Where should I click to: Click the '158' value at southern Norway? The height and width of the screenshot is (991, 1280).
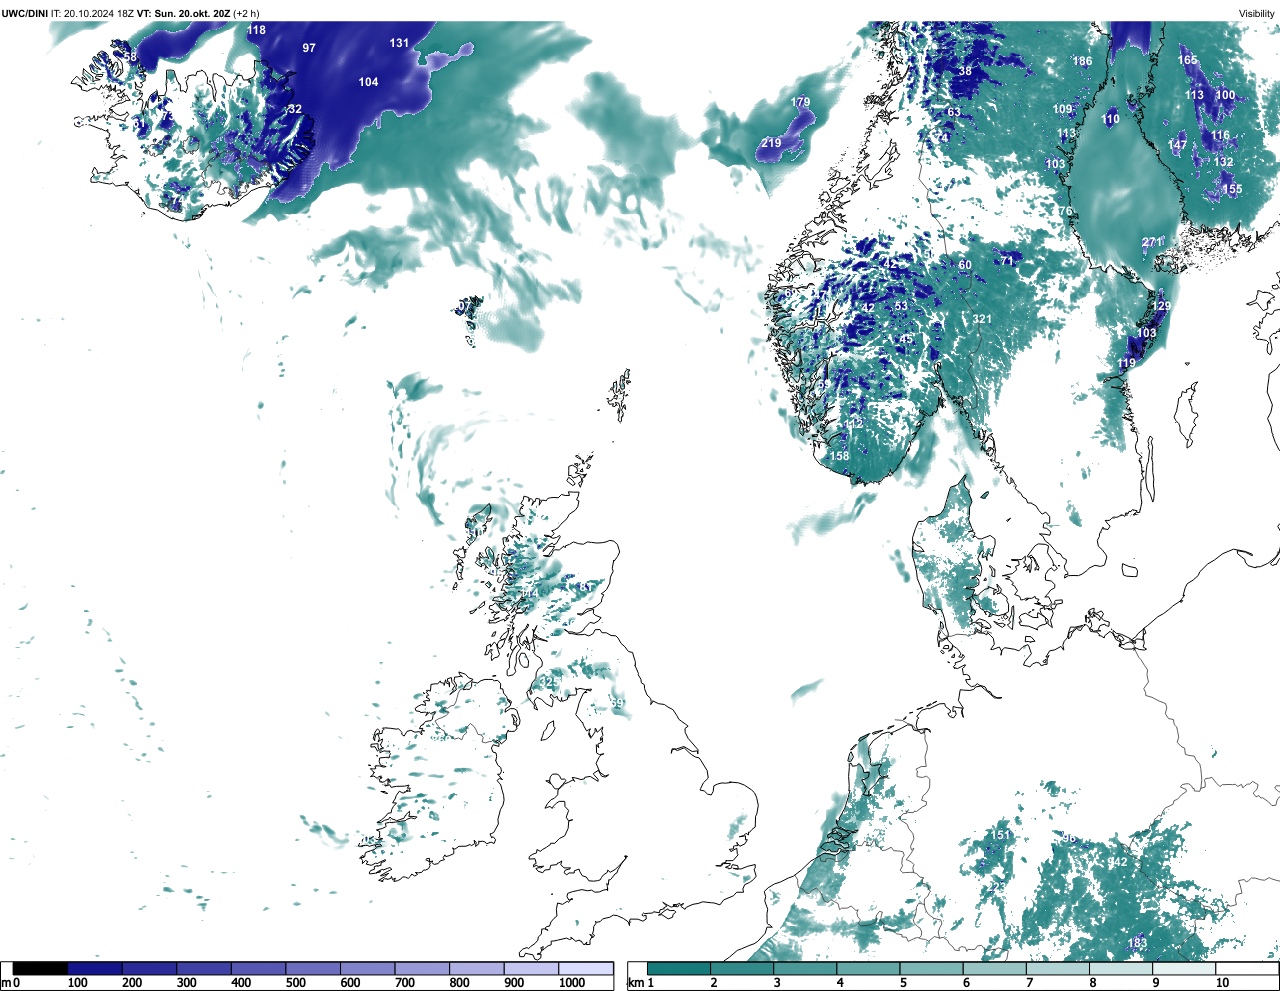(839, 456)
